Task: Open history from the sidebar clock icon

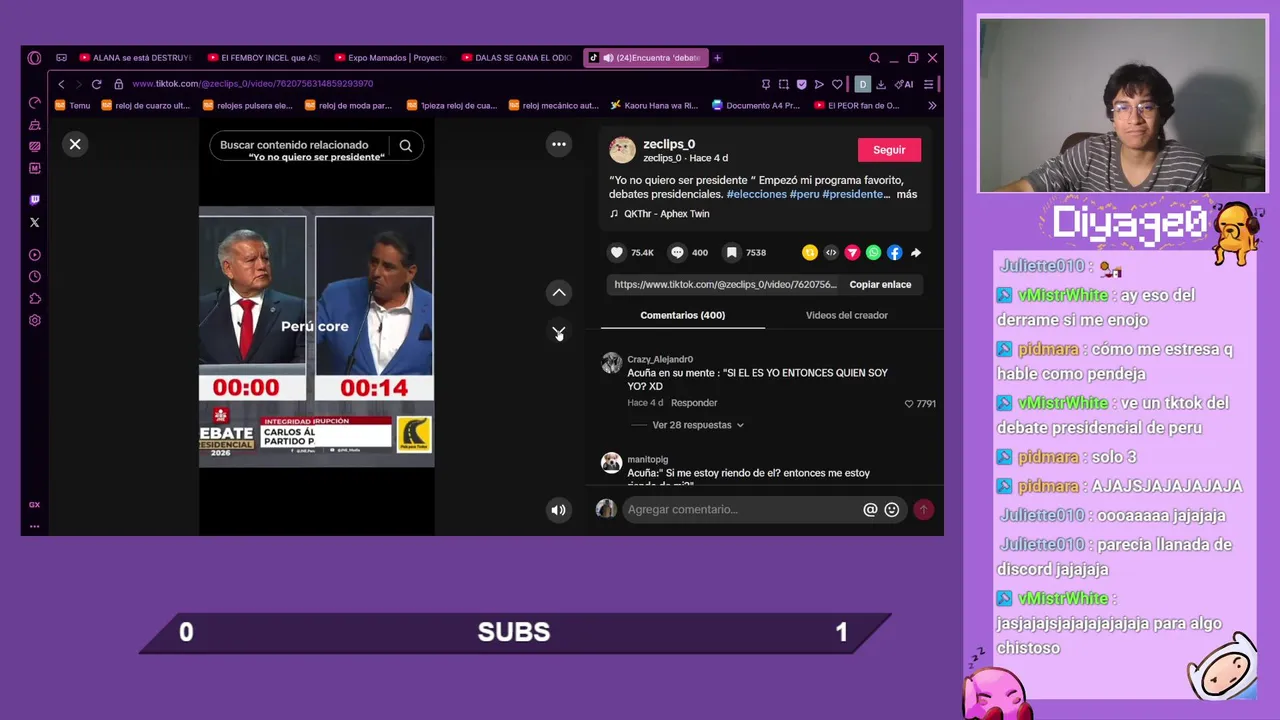Action: 35,277
